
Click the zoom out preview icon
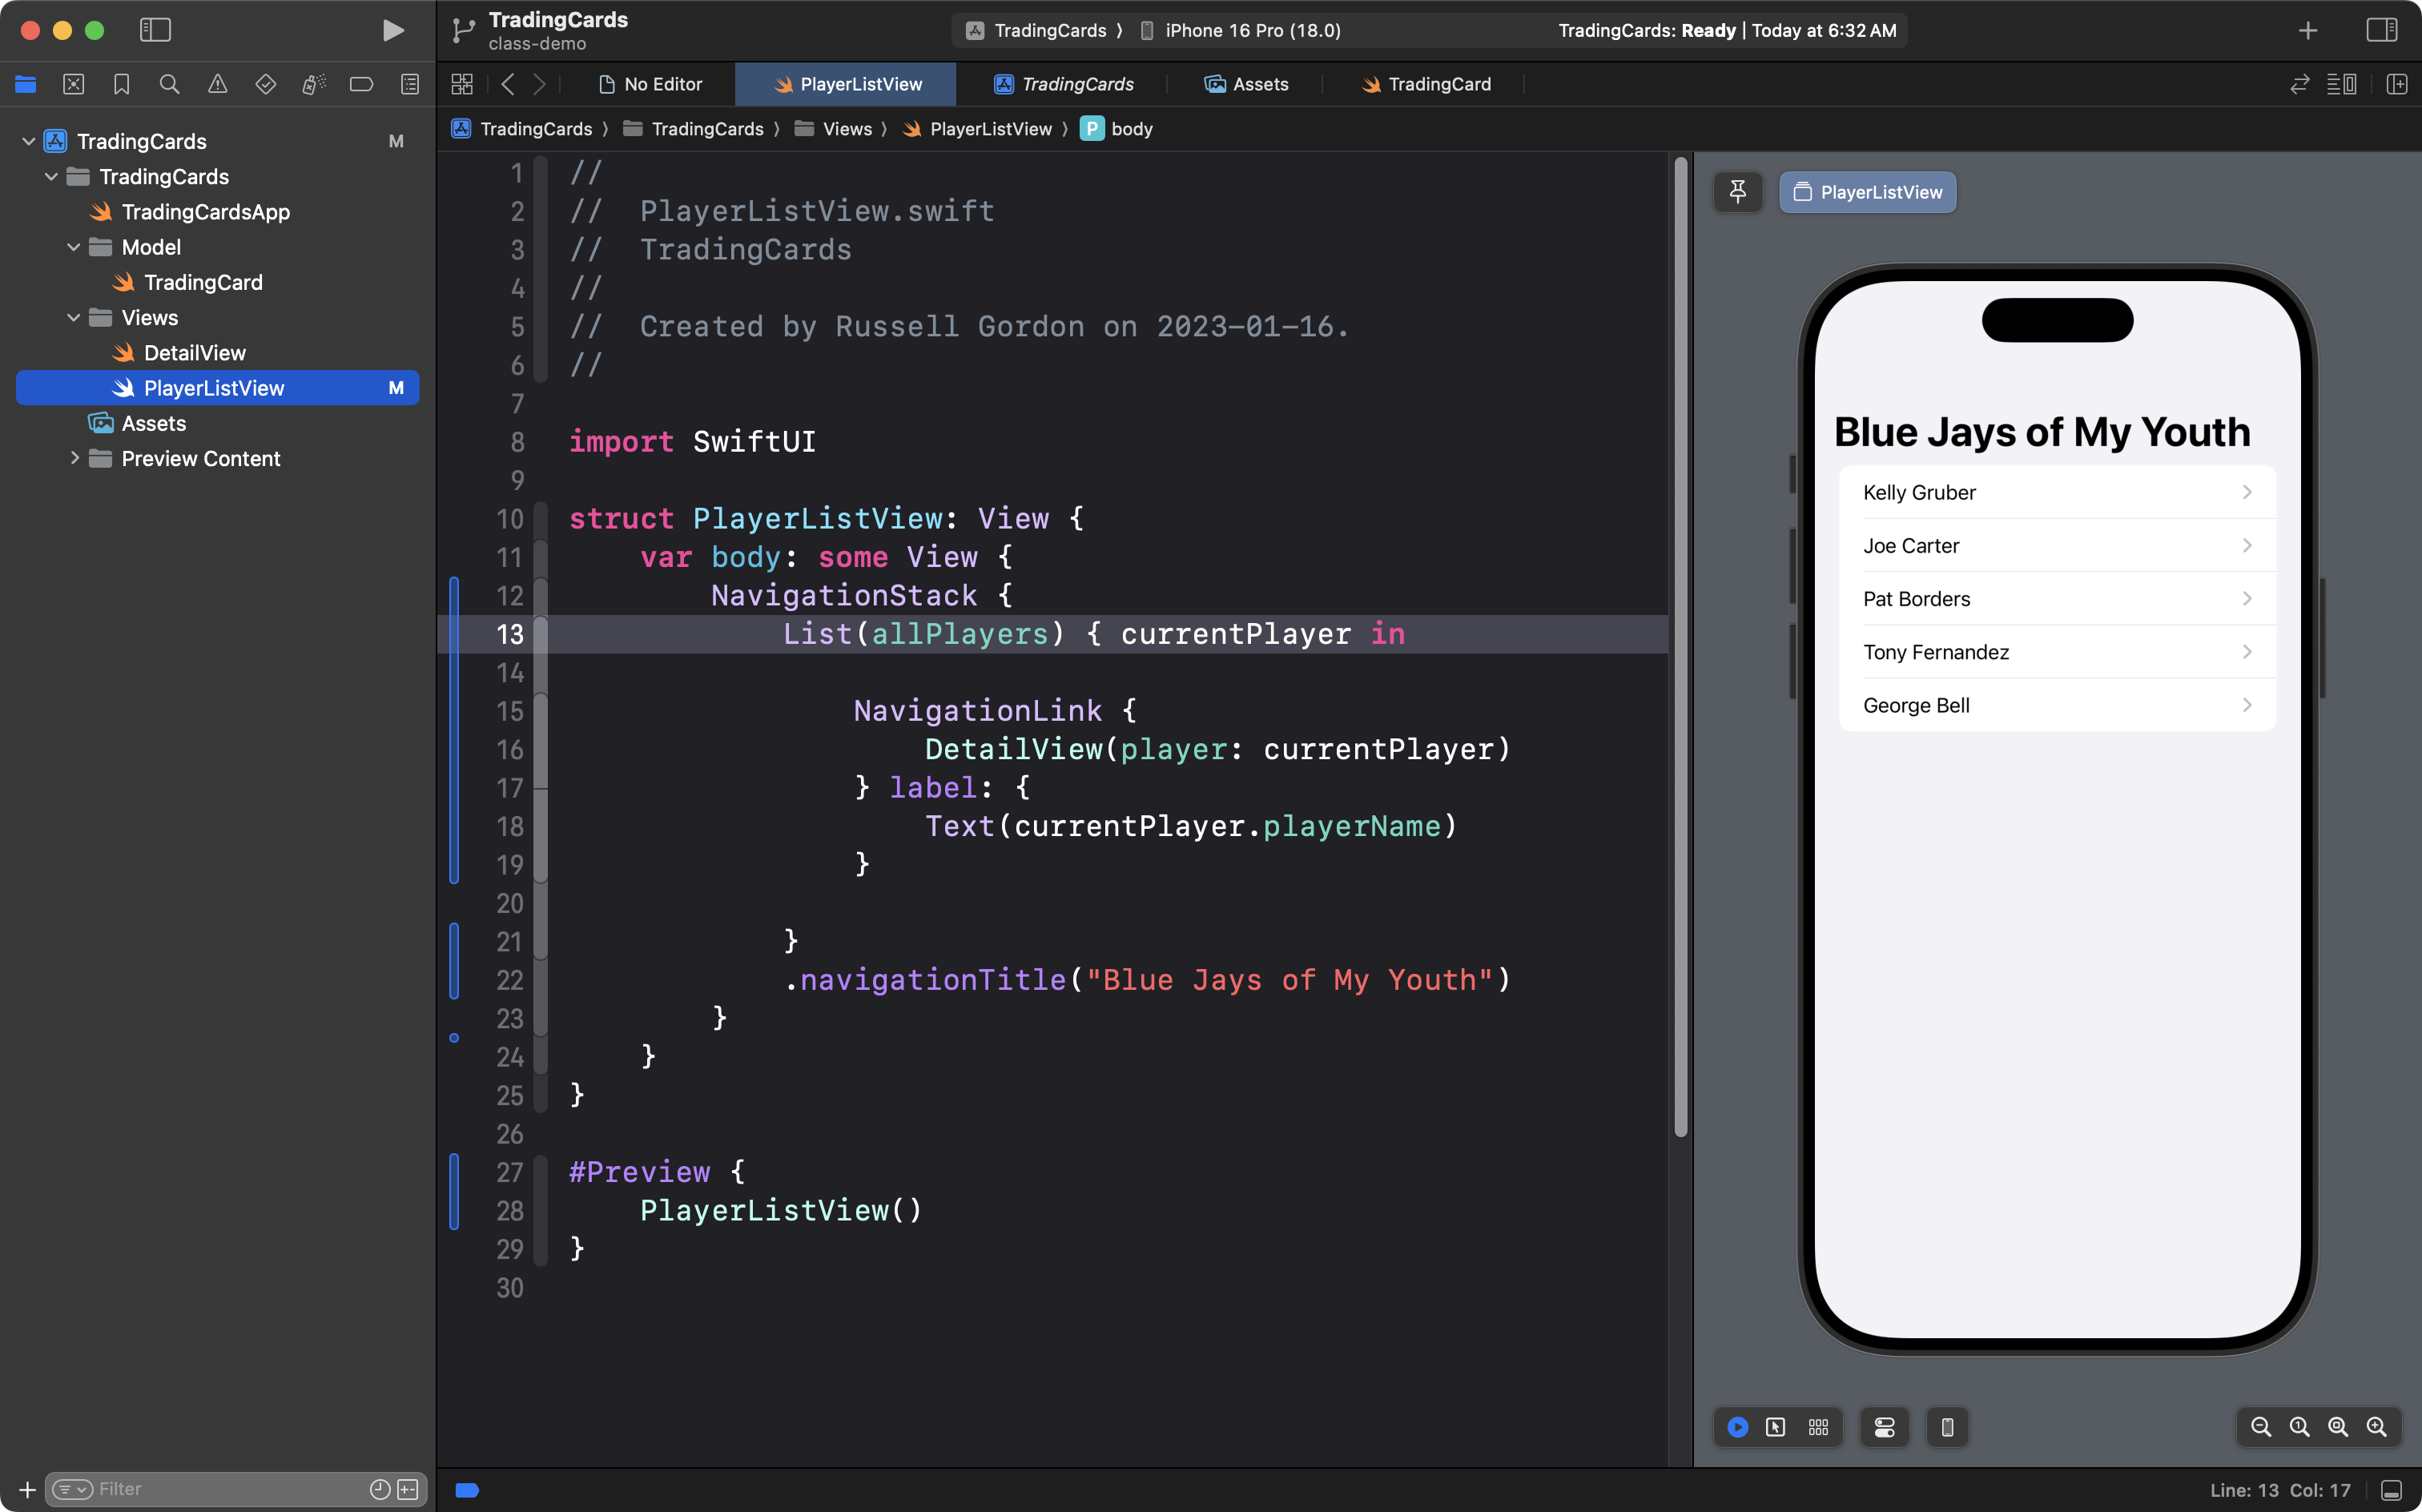point(2260,1427)
